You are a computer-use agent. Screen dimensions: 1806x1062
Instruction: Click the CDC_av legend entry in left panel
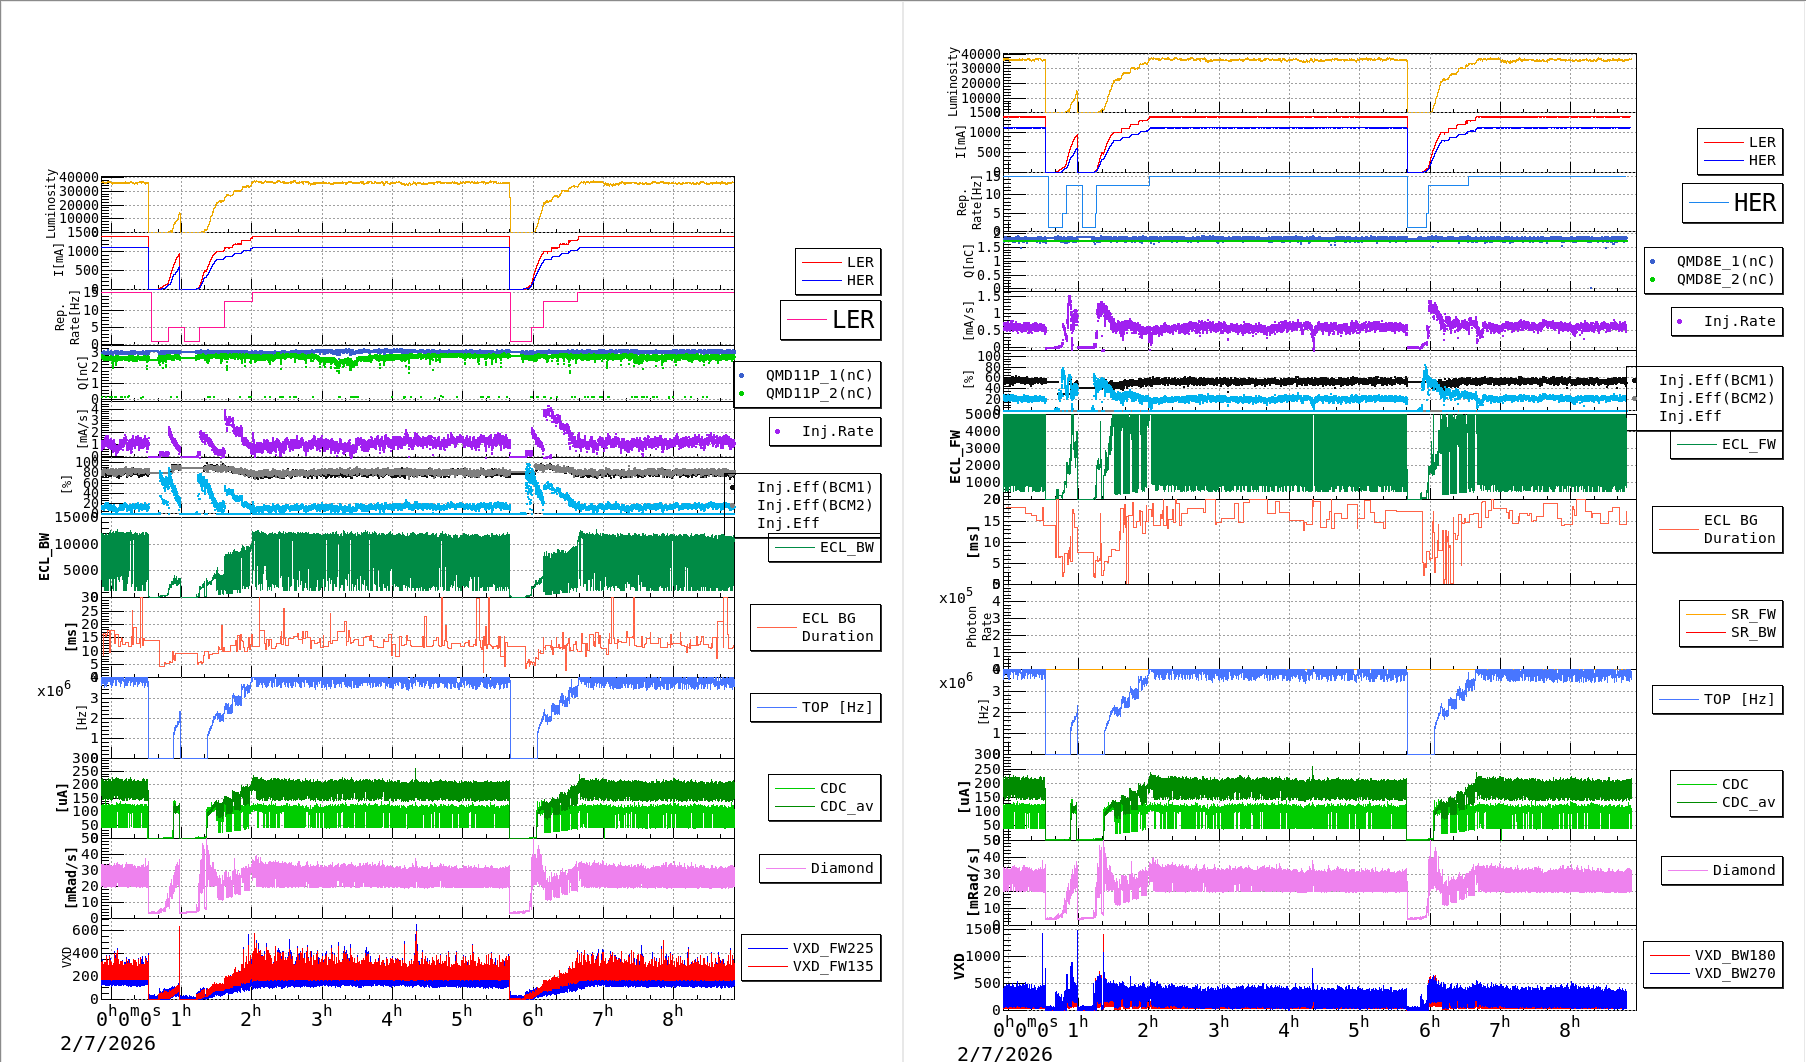pyautogui.click(x=826, y=806)
